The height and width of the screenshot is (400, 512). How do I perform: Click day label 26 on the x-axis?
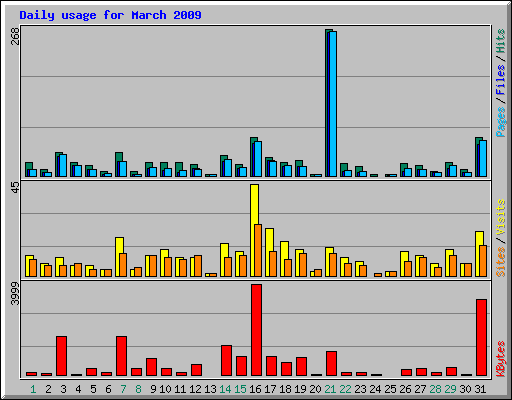coord(405,389)
